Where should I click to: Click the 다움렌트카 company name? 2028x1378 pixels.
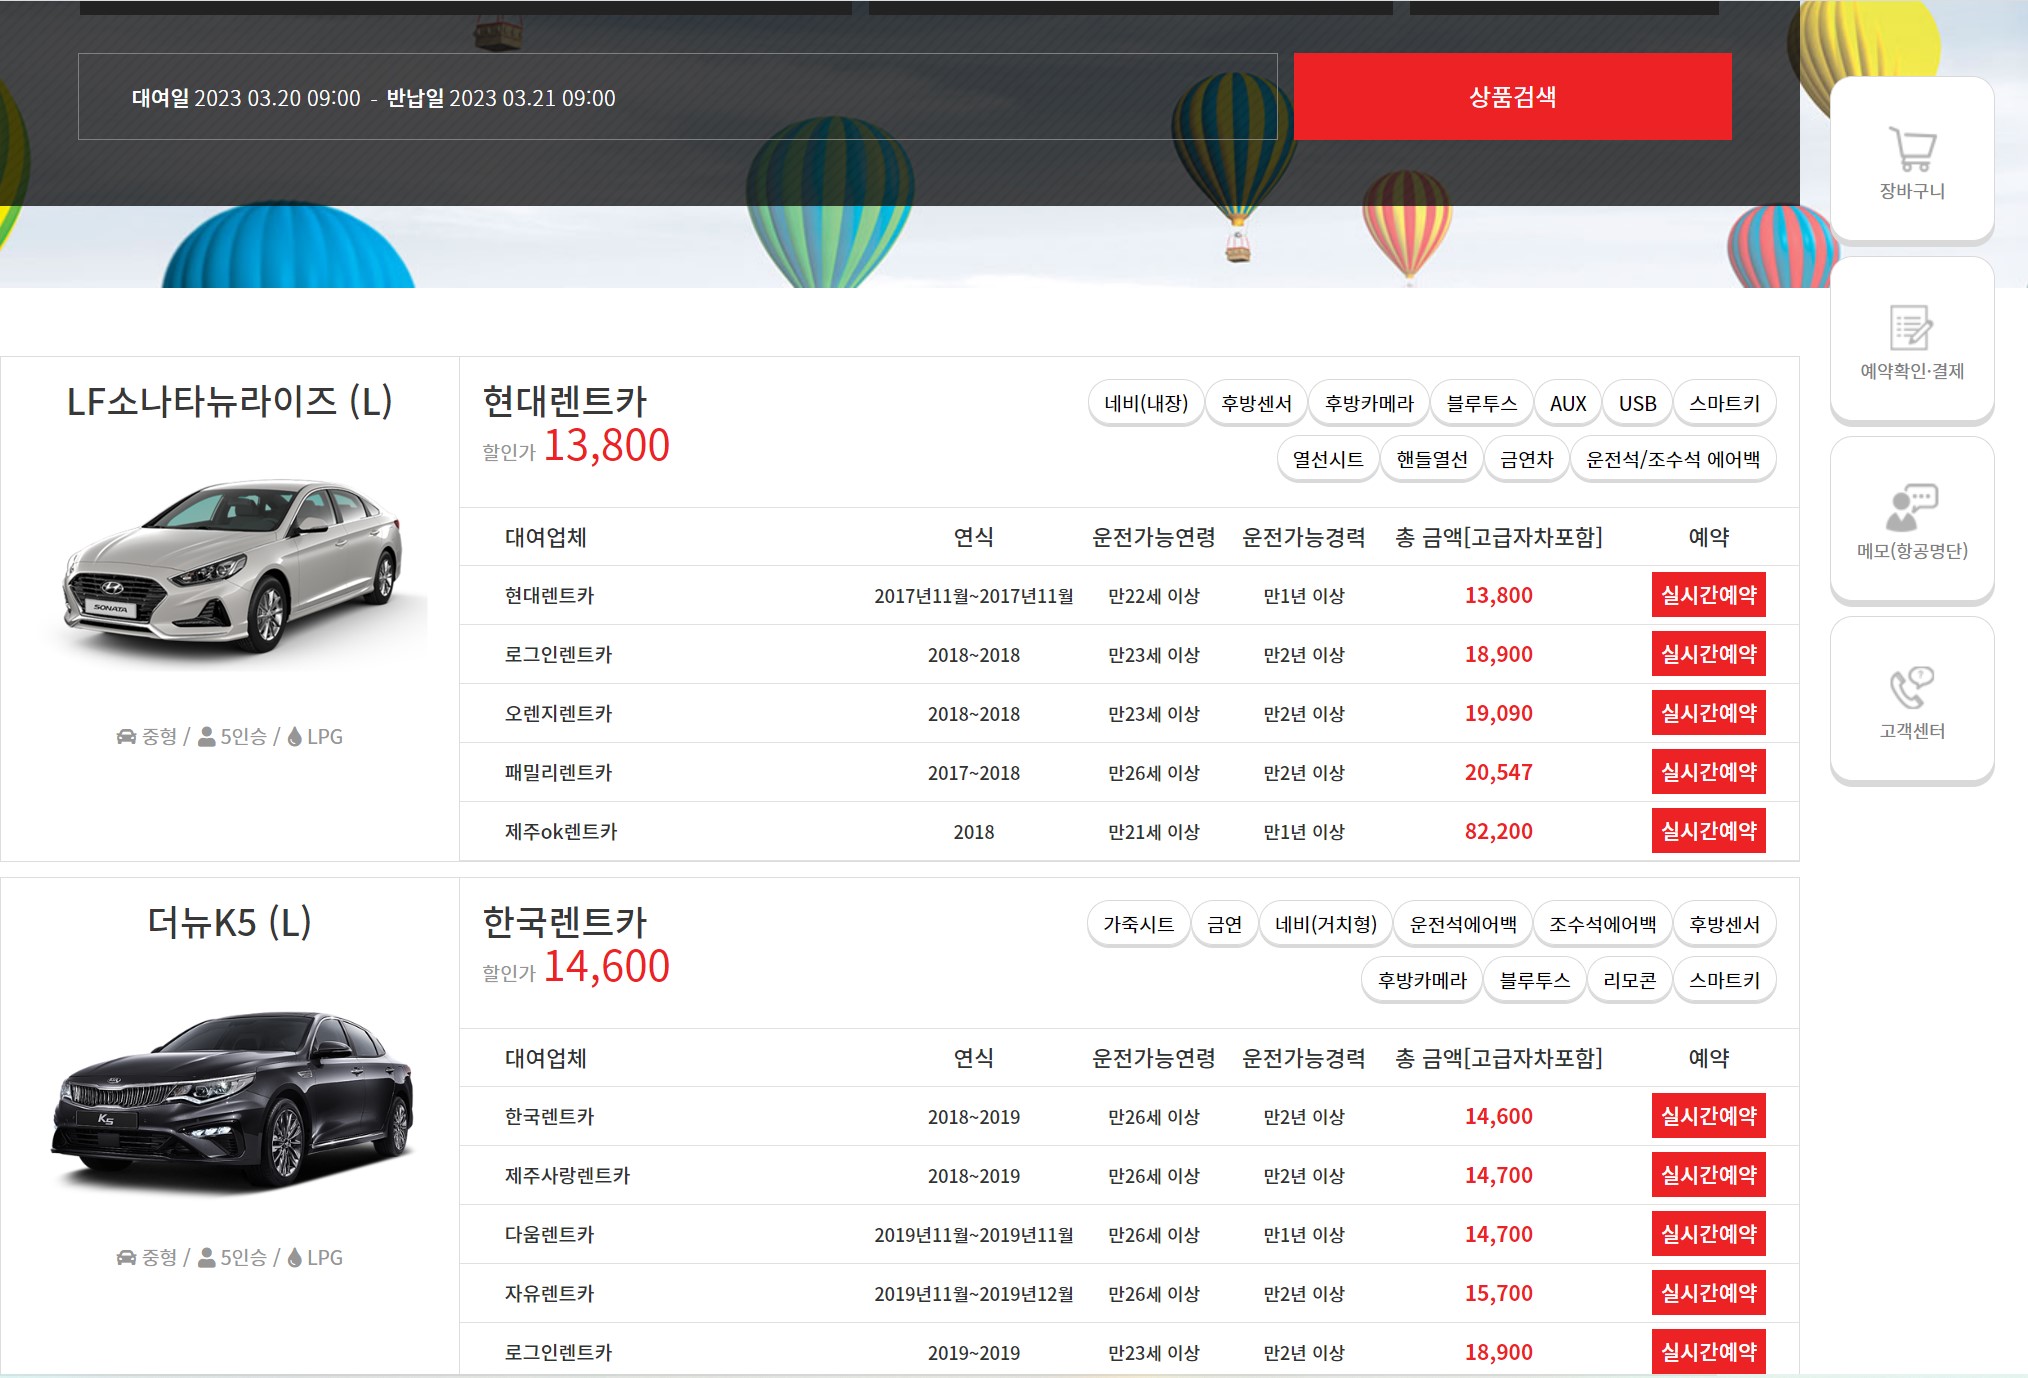coord(549,1235)
